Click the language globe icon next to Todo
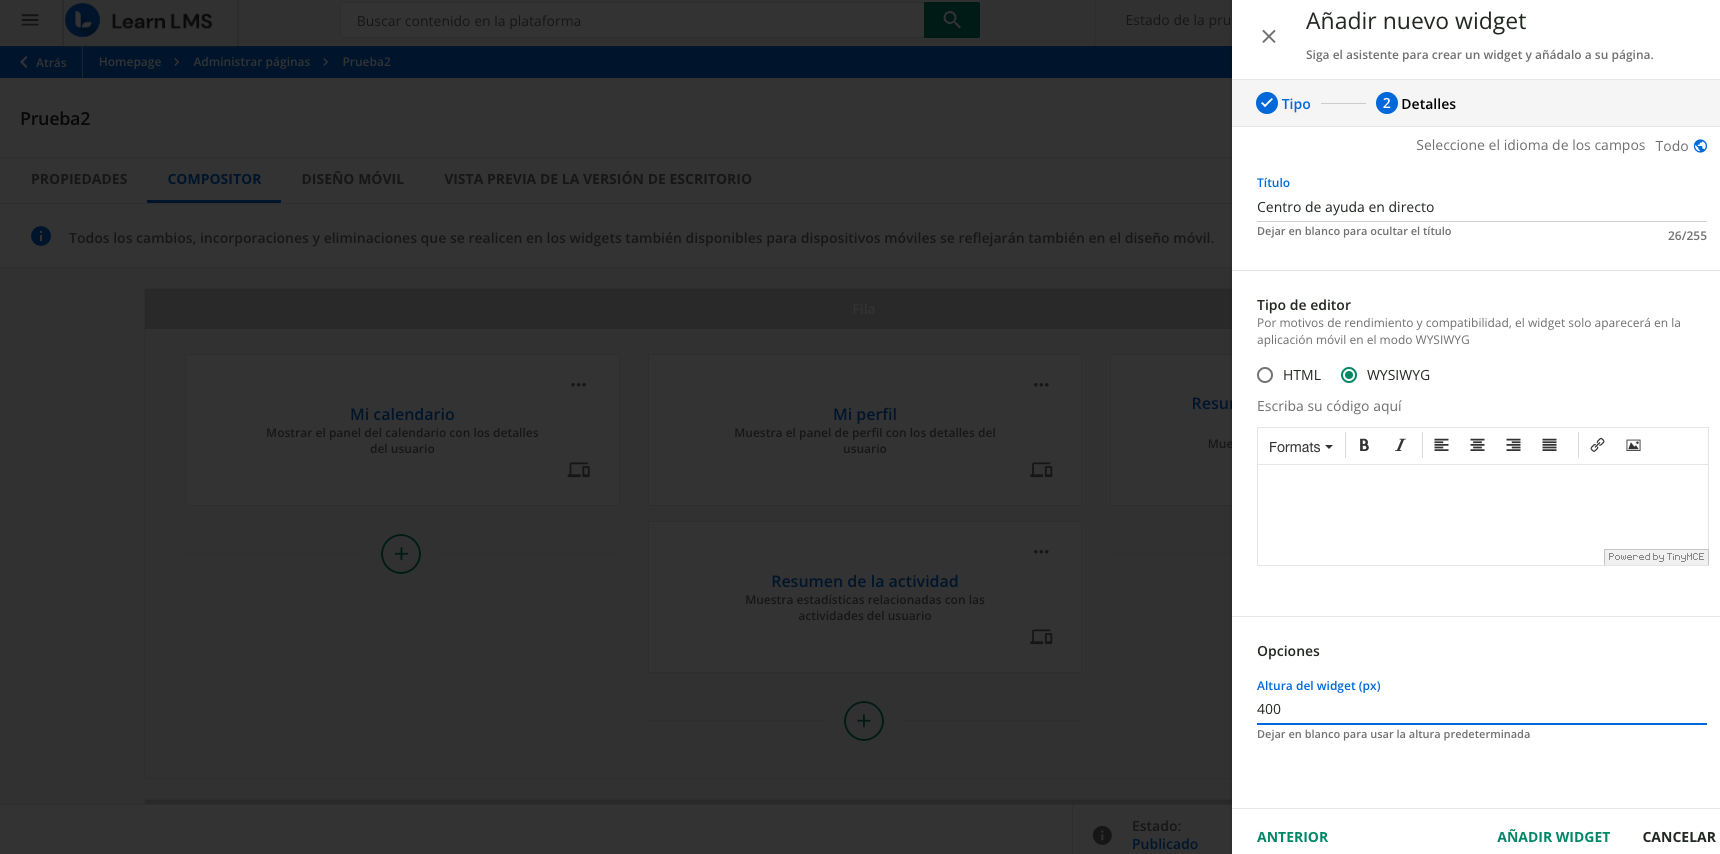The image size is (1720, 854). [x=1700, y=146]
